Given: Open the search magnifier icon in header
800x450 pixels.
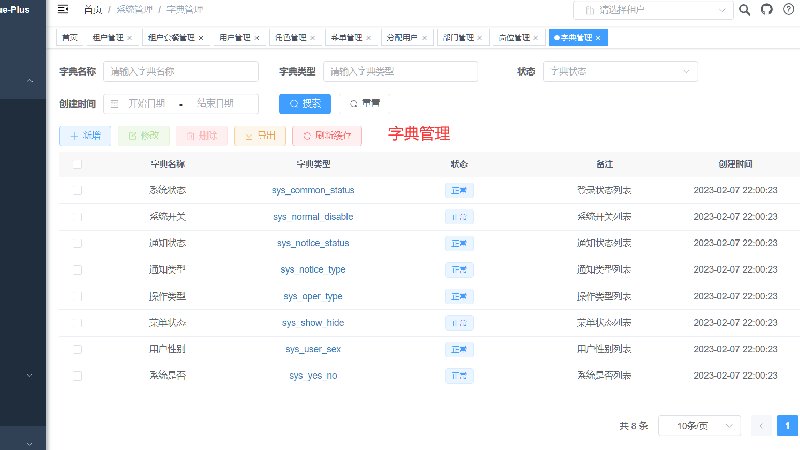Looking at the screenshot, I should tap(744, 10).
